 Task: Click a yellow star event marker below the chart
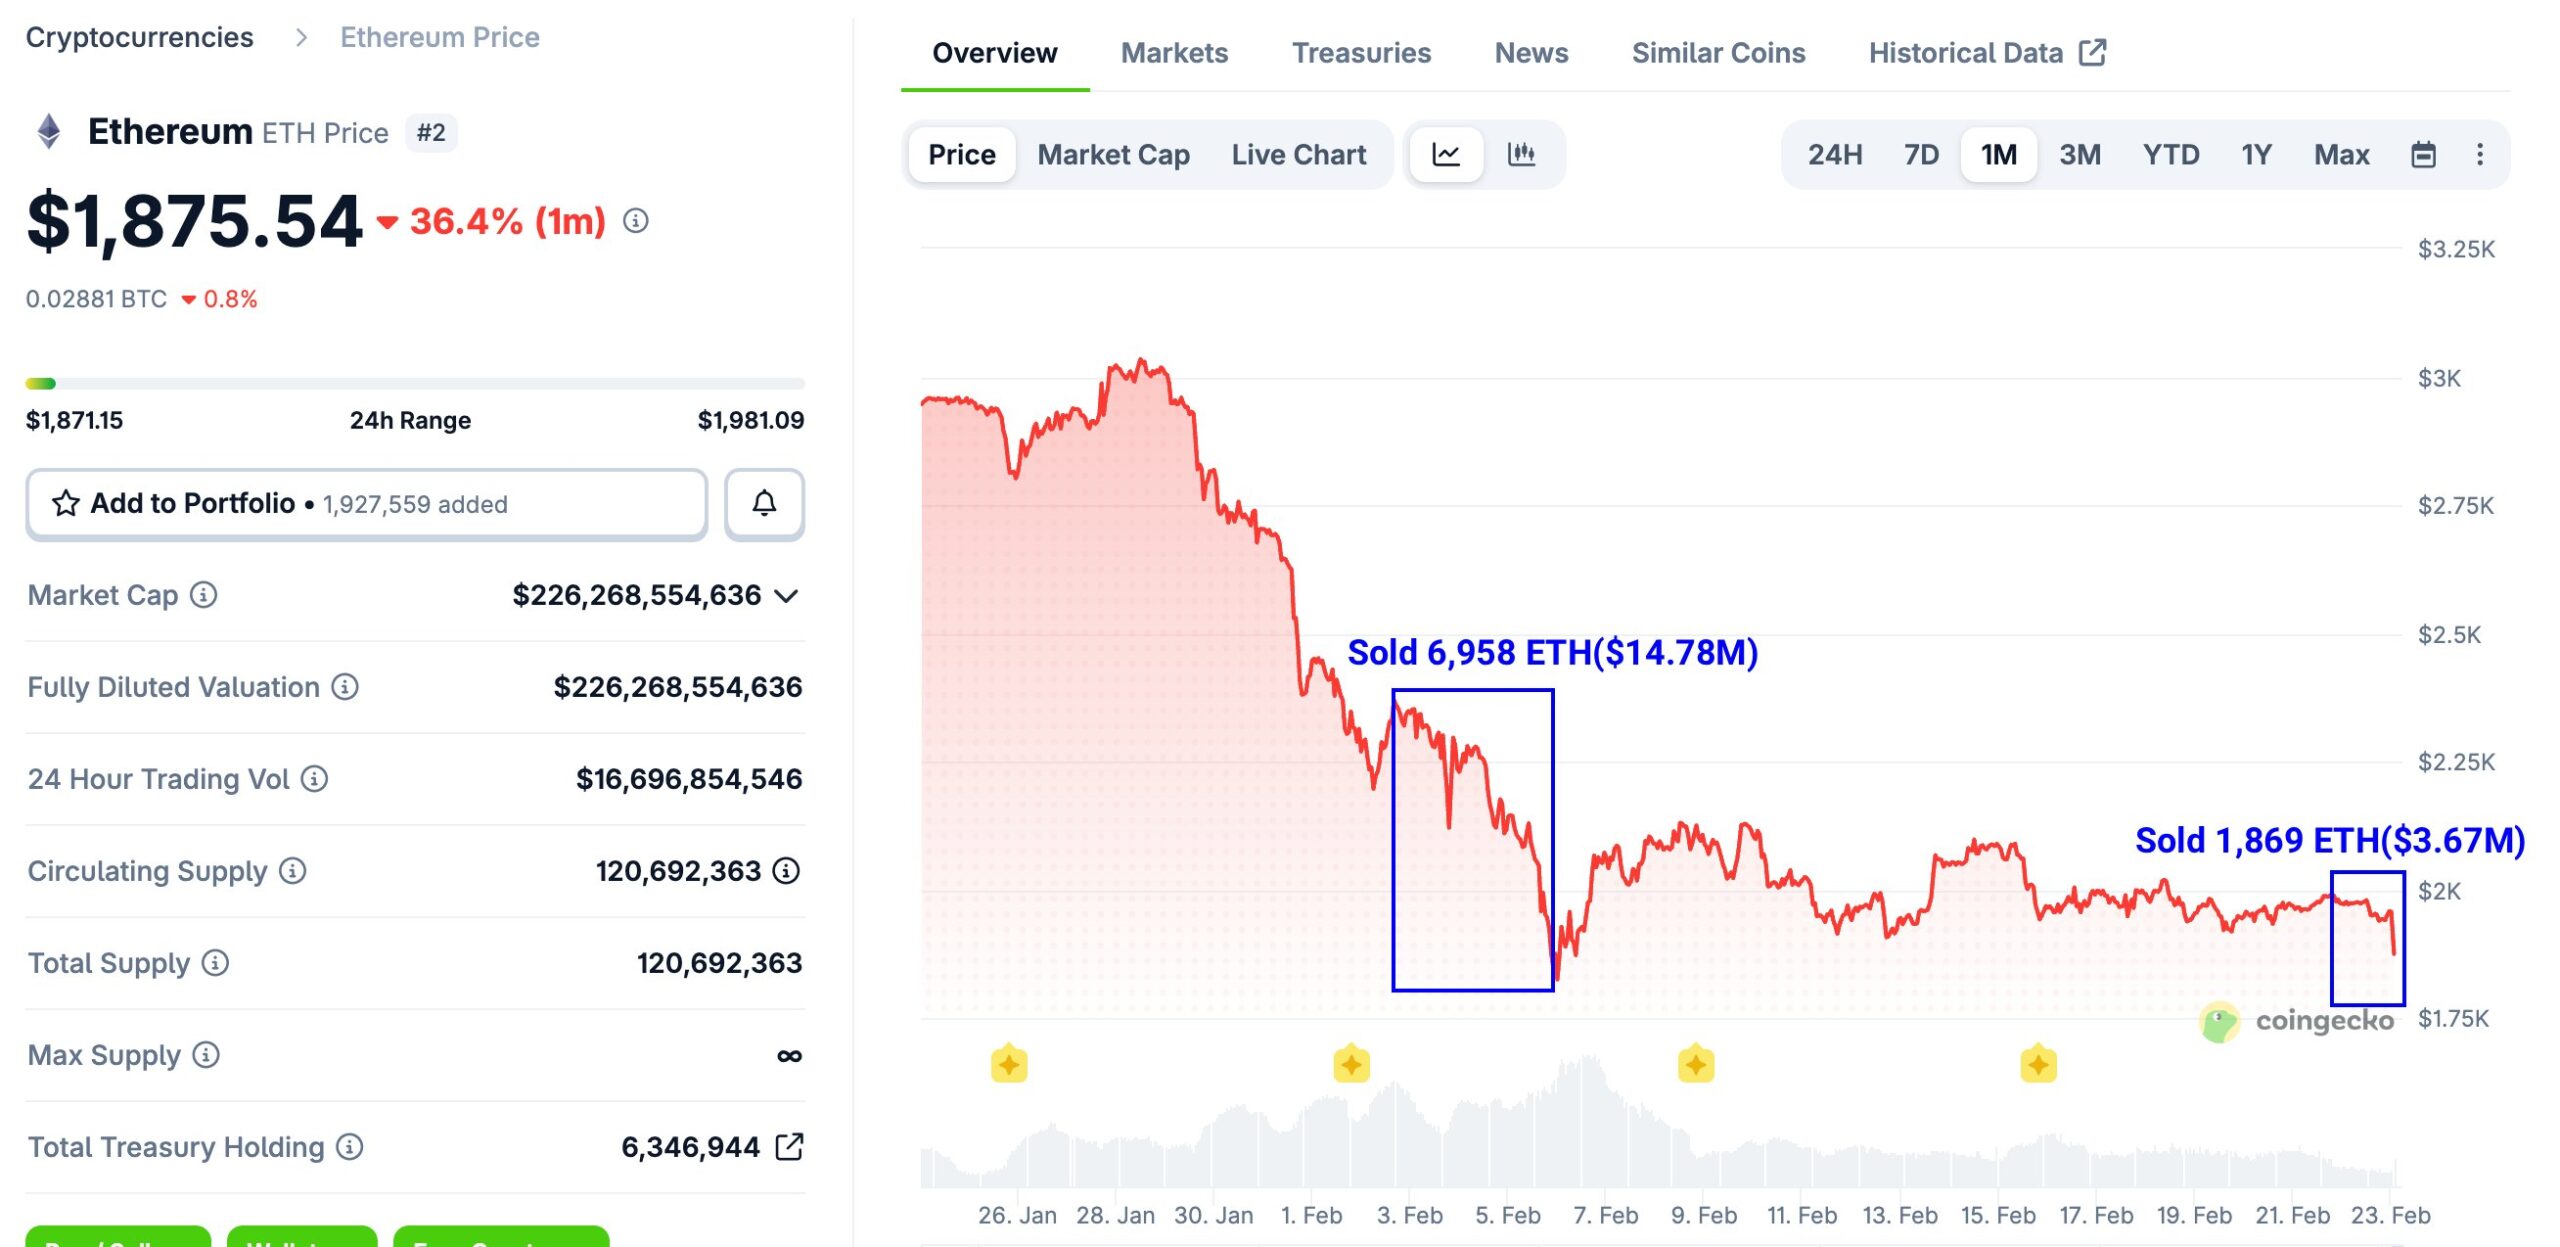[x=1009, y=1064]
